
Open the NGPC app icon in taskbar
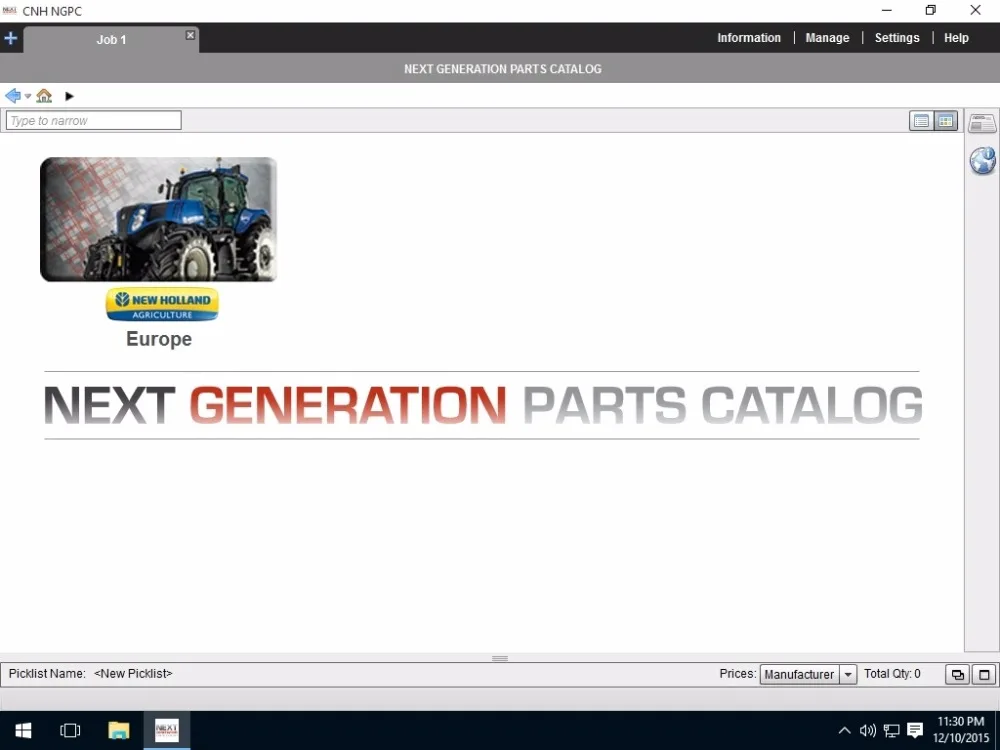pos(166,730)
